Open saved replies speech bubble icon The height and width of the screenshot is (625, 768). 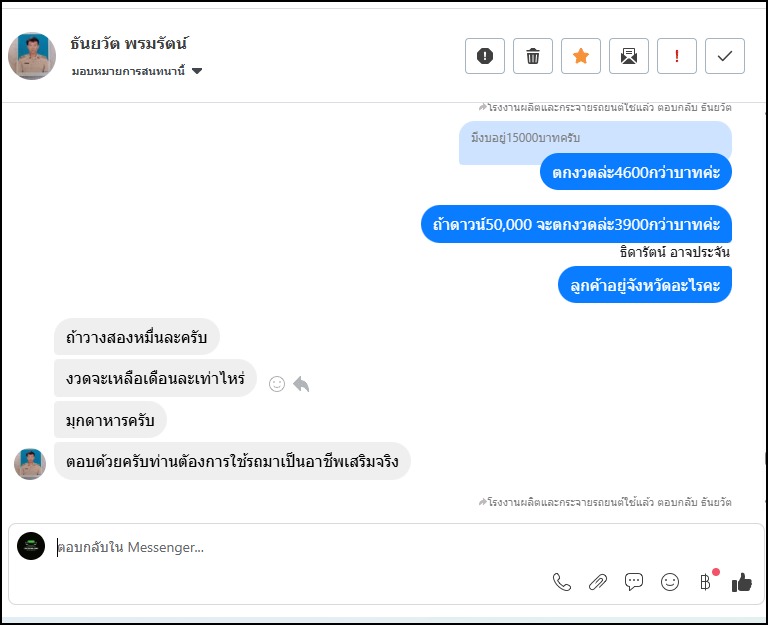[633, 582]
